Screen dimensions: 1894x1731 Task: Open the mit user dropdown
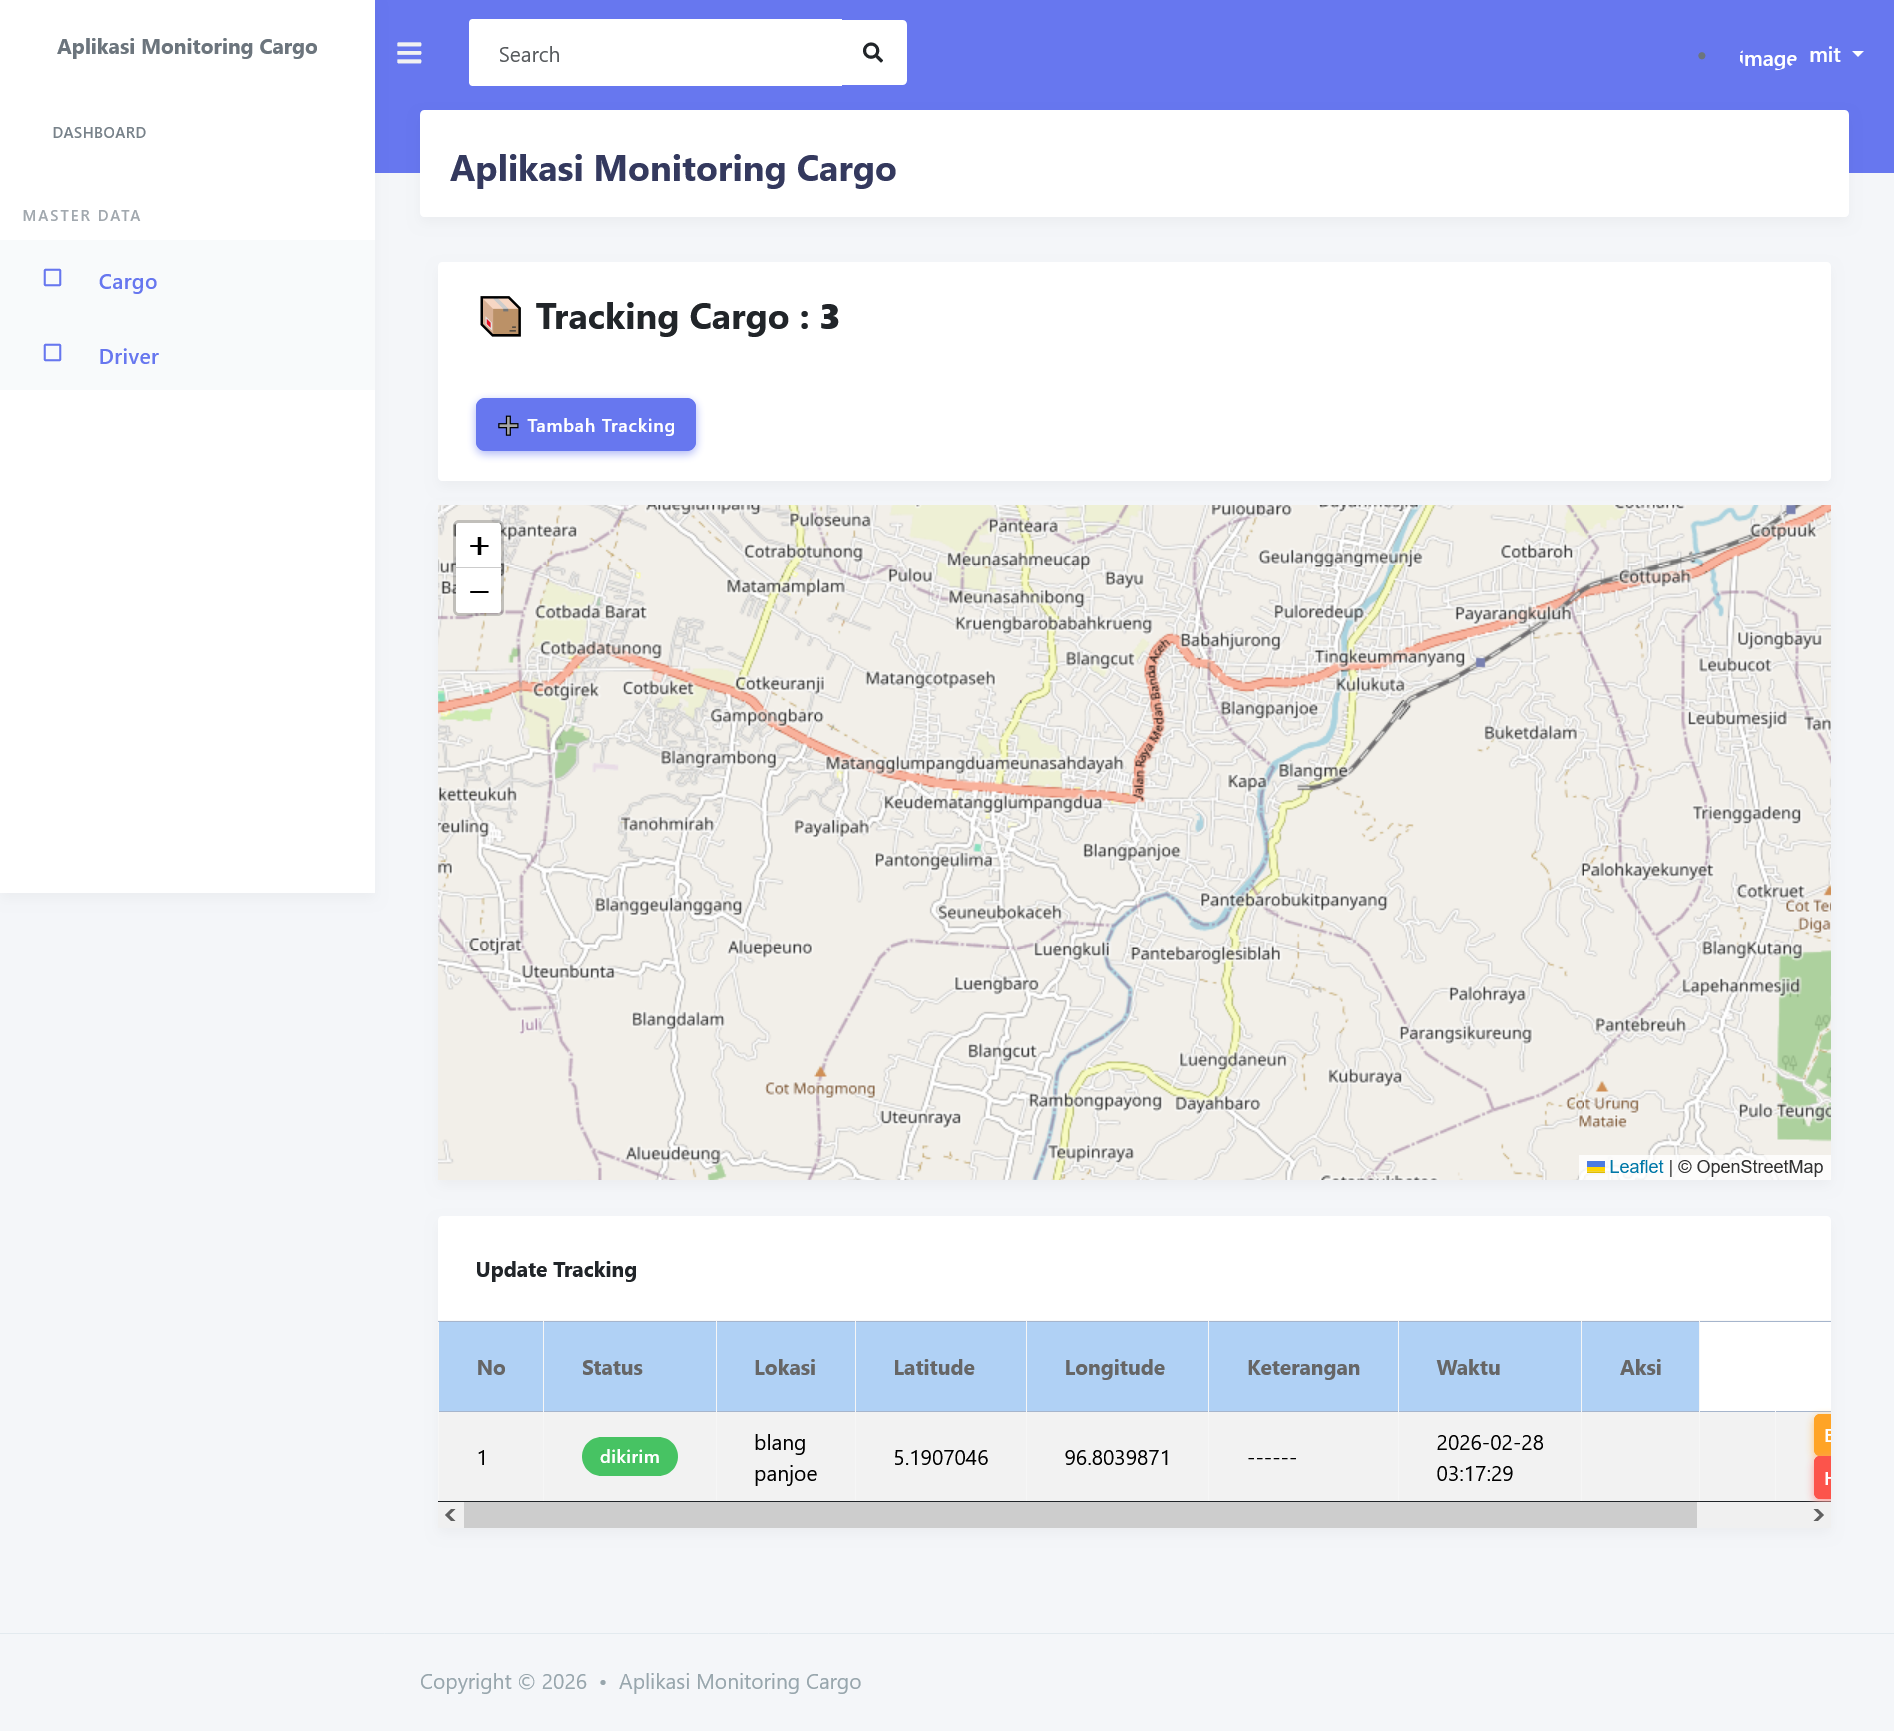pos(1836,55)
